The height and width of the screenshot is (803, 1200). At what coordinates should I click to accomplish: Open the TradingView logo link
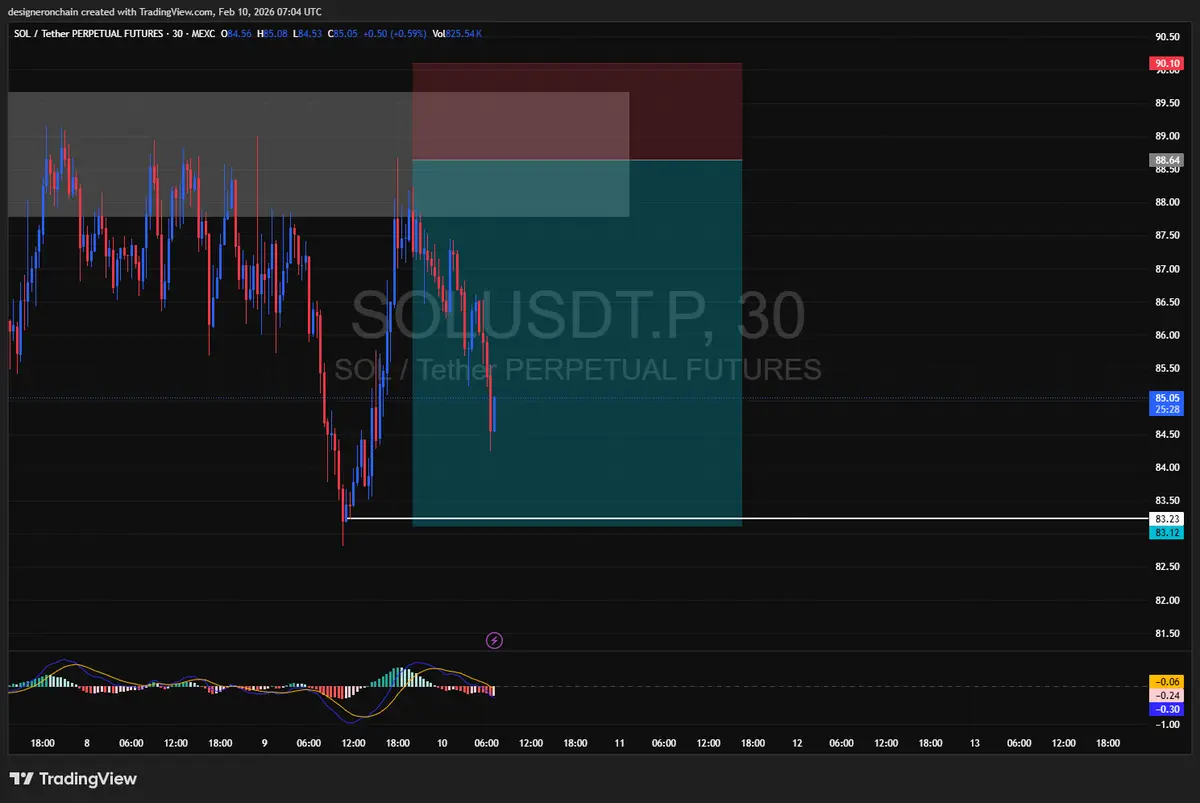(73, 779)
